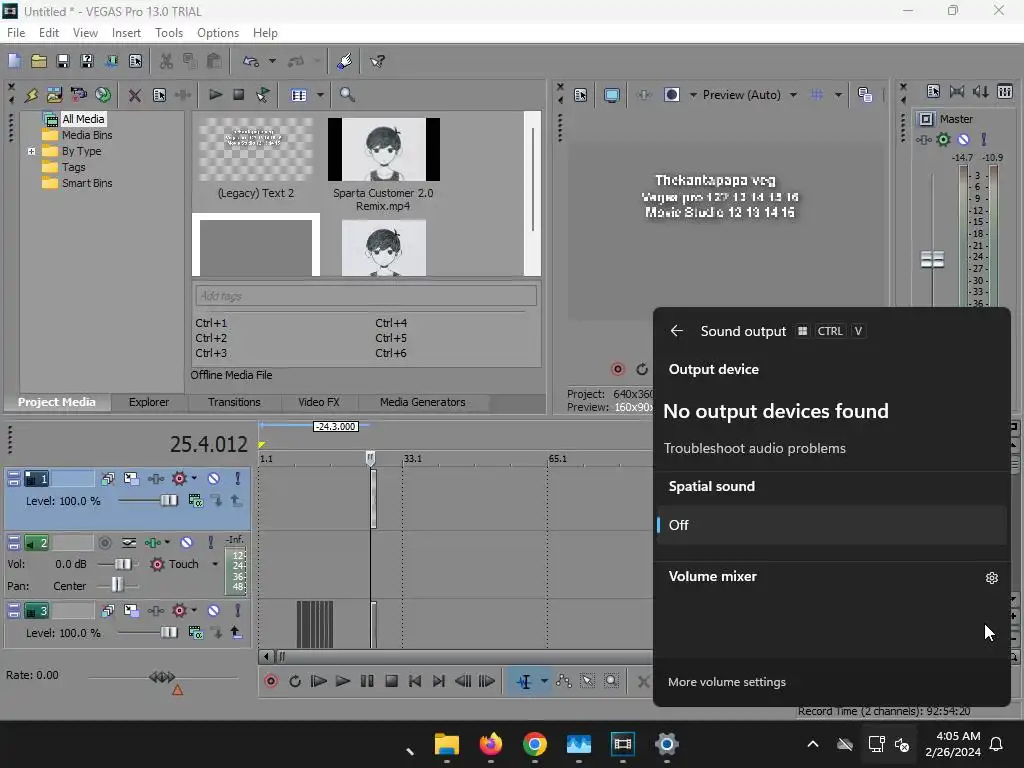
Task: Solo track 1 with exclamation icon
Action: [238, 479]
